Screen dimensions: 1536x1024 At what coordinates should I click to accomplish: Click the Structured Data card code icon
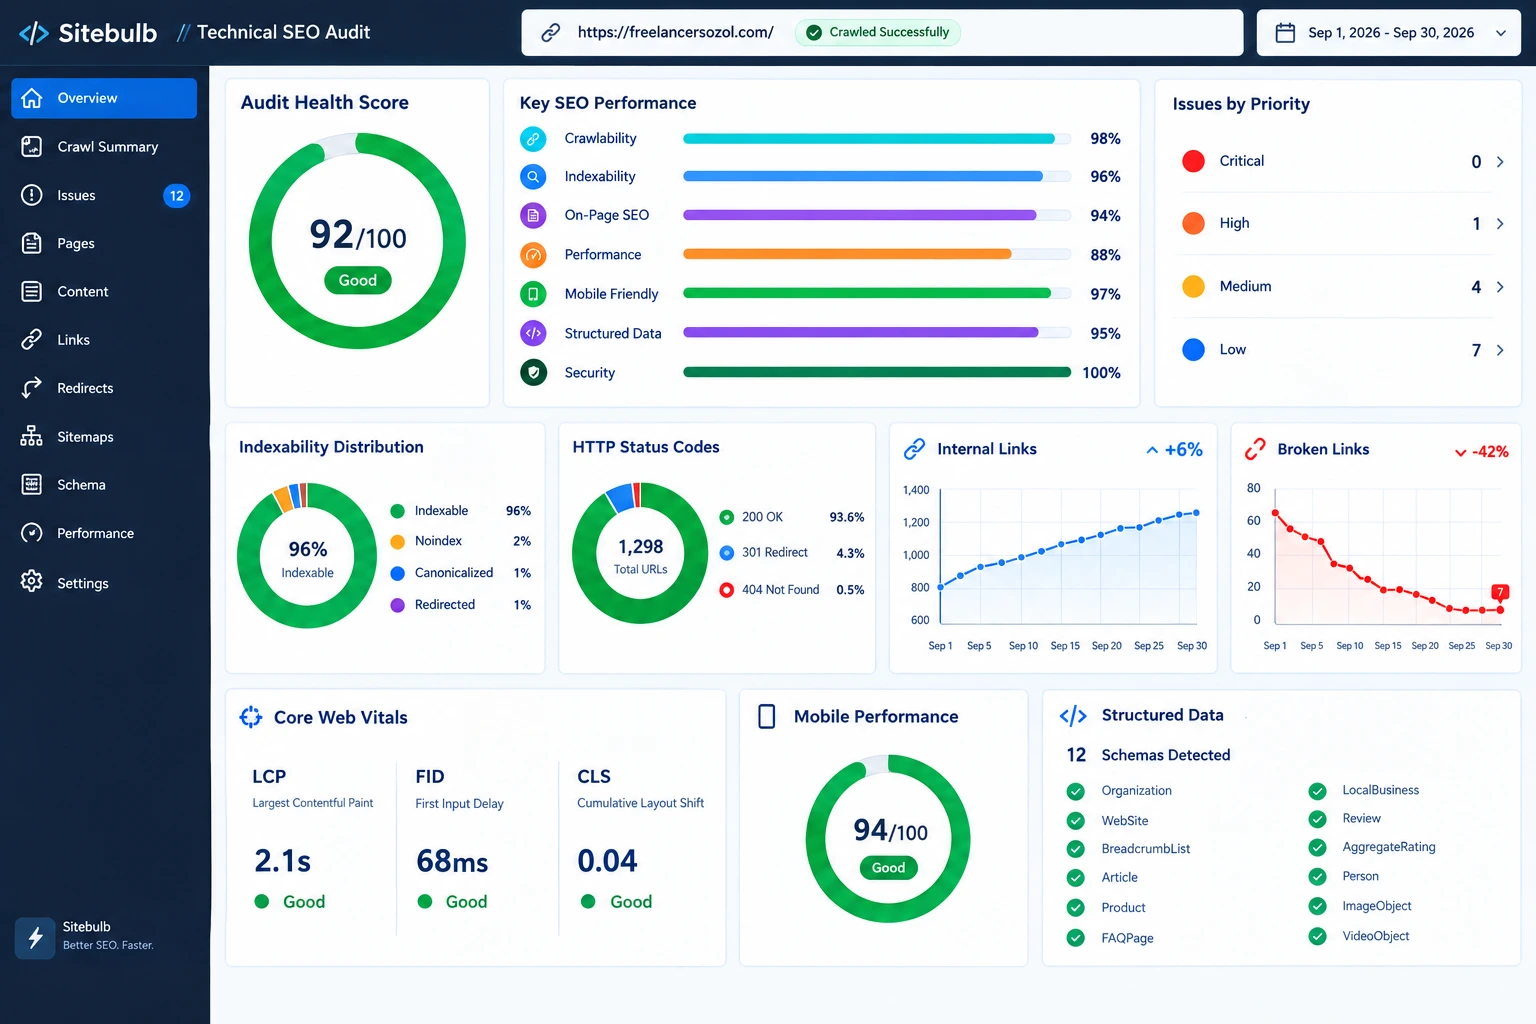1073,716
